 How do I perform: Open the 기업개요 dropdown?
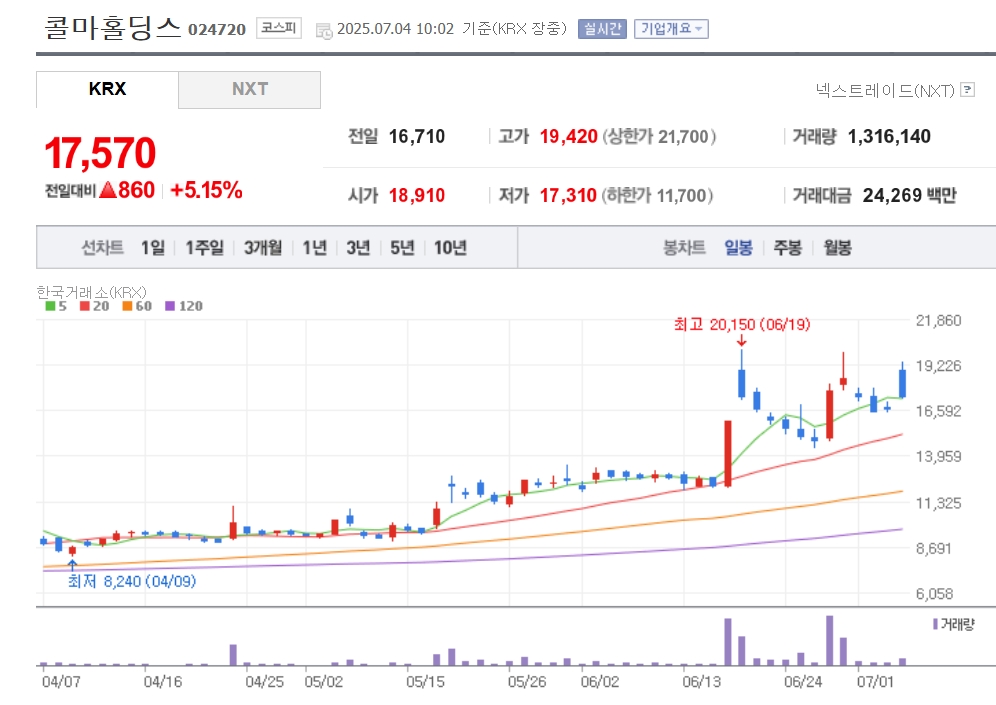click(671, 29)
